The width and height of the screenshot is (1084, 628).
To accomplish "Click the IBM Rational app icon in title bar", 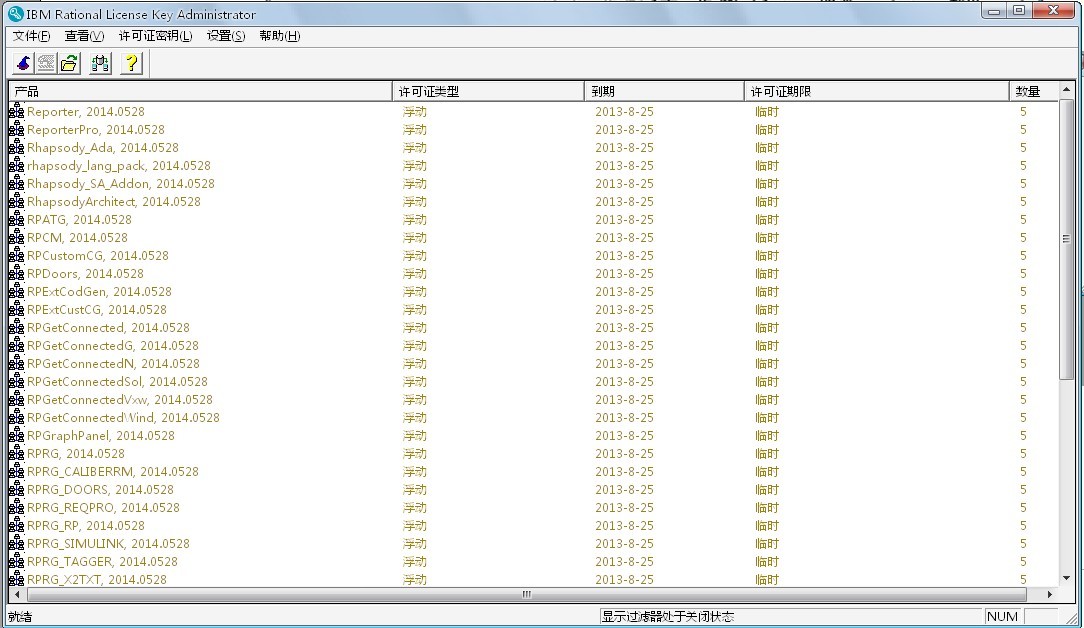I will pos(15,13).
